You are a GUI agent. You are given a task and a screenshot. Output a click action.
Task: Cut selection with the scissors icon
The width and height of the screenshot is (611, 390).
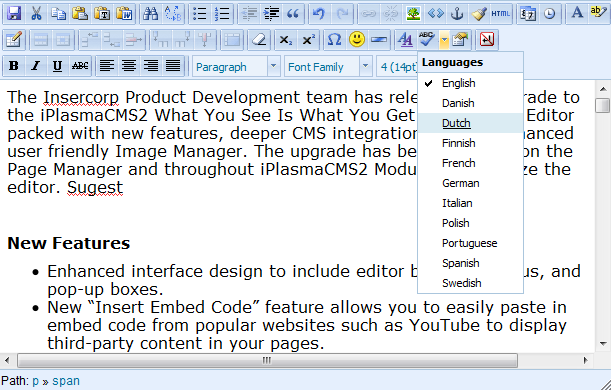click(36, 14)
